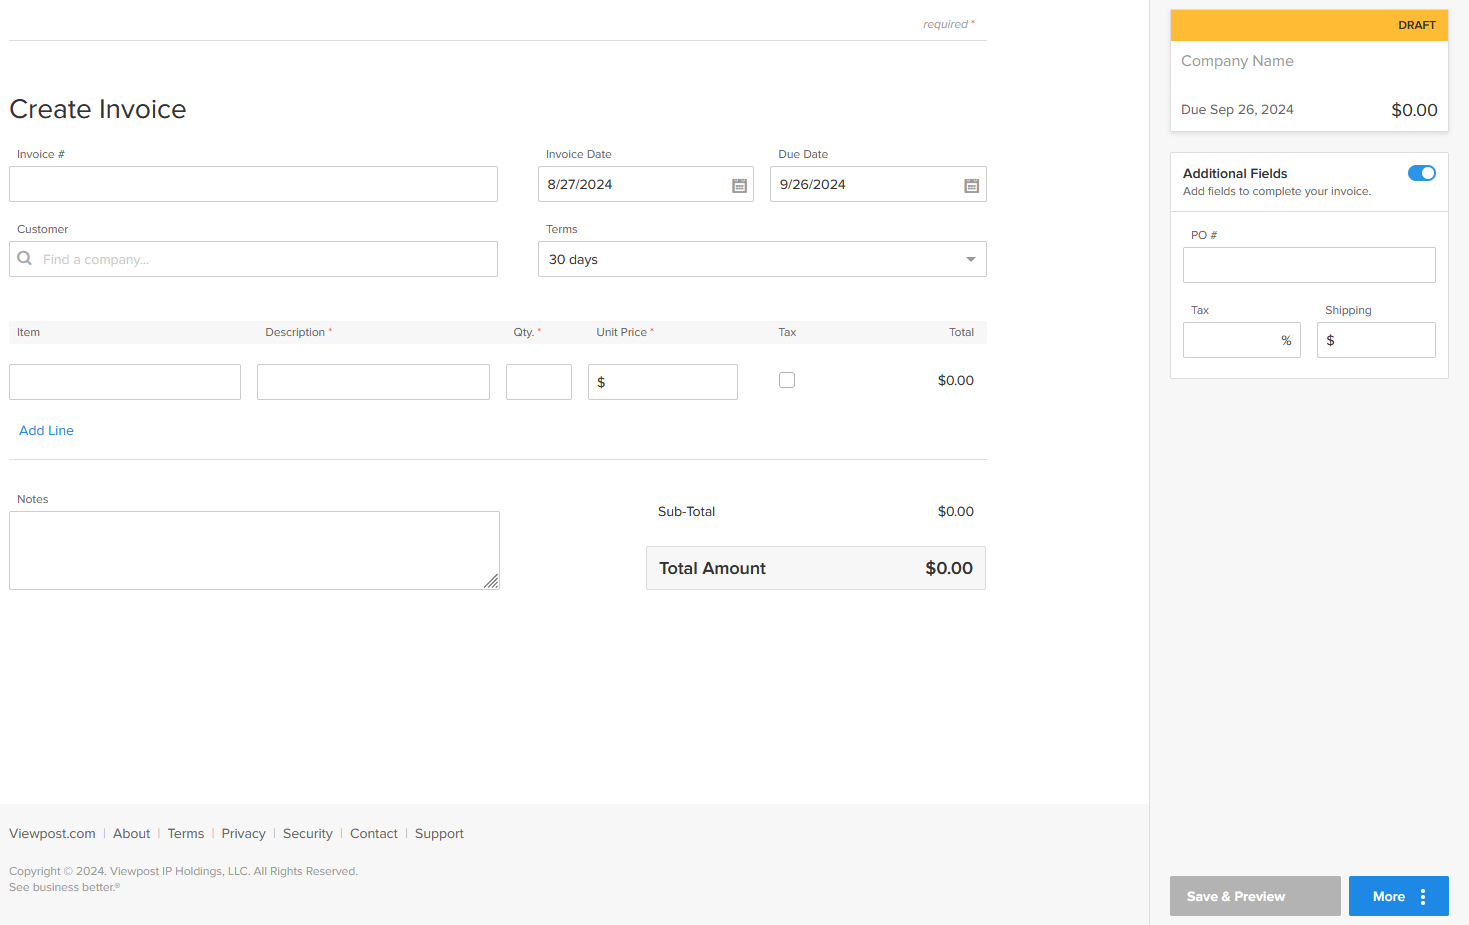Click the Invoice # input field

coord(253,184)
